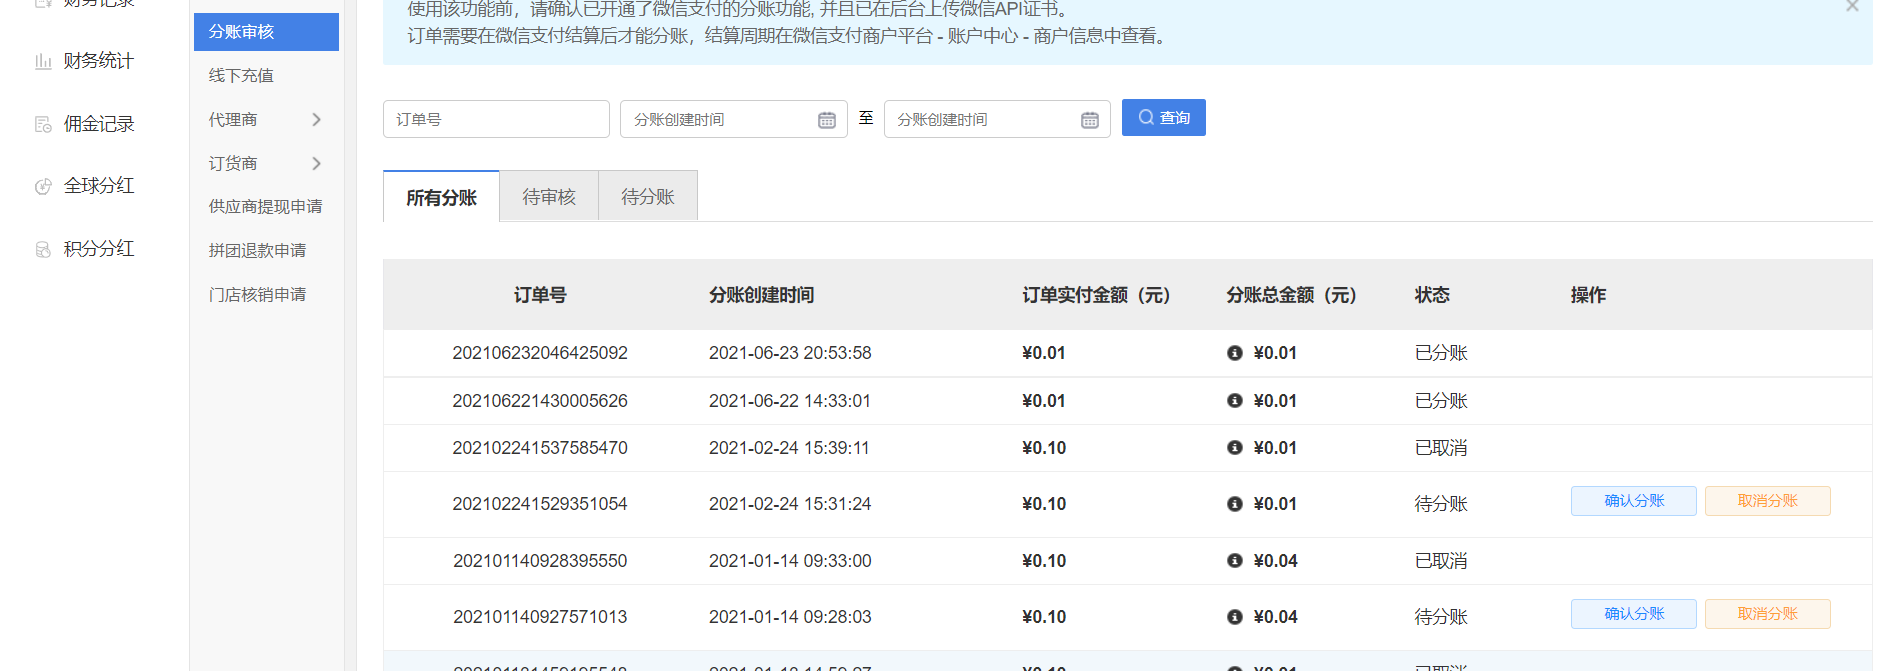The image size is (1882, 671).
Task: Open 积分分红 in the sidebar
Action: 98,249
